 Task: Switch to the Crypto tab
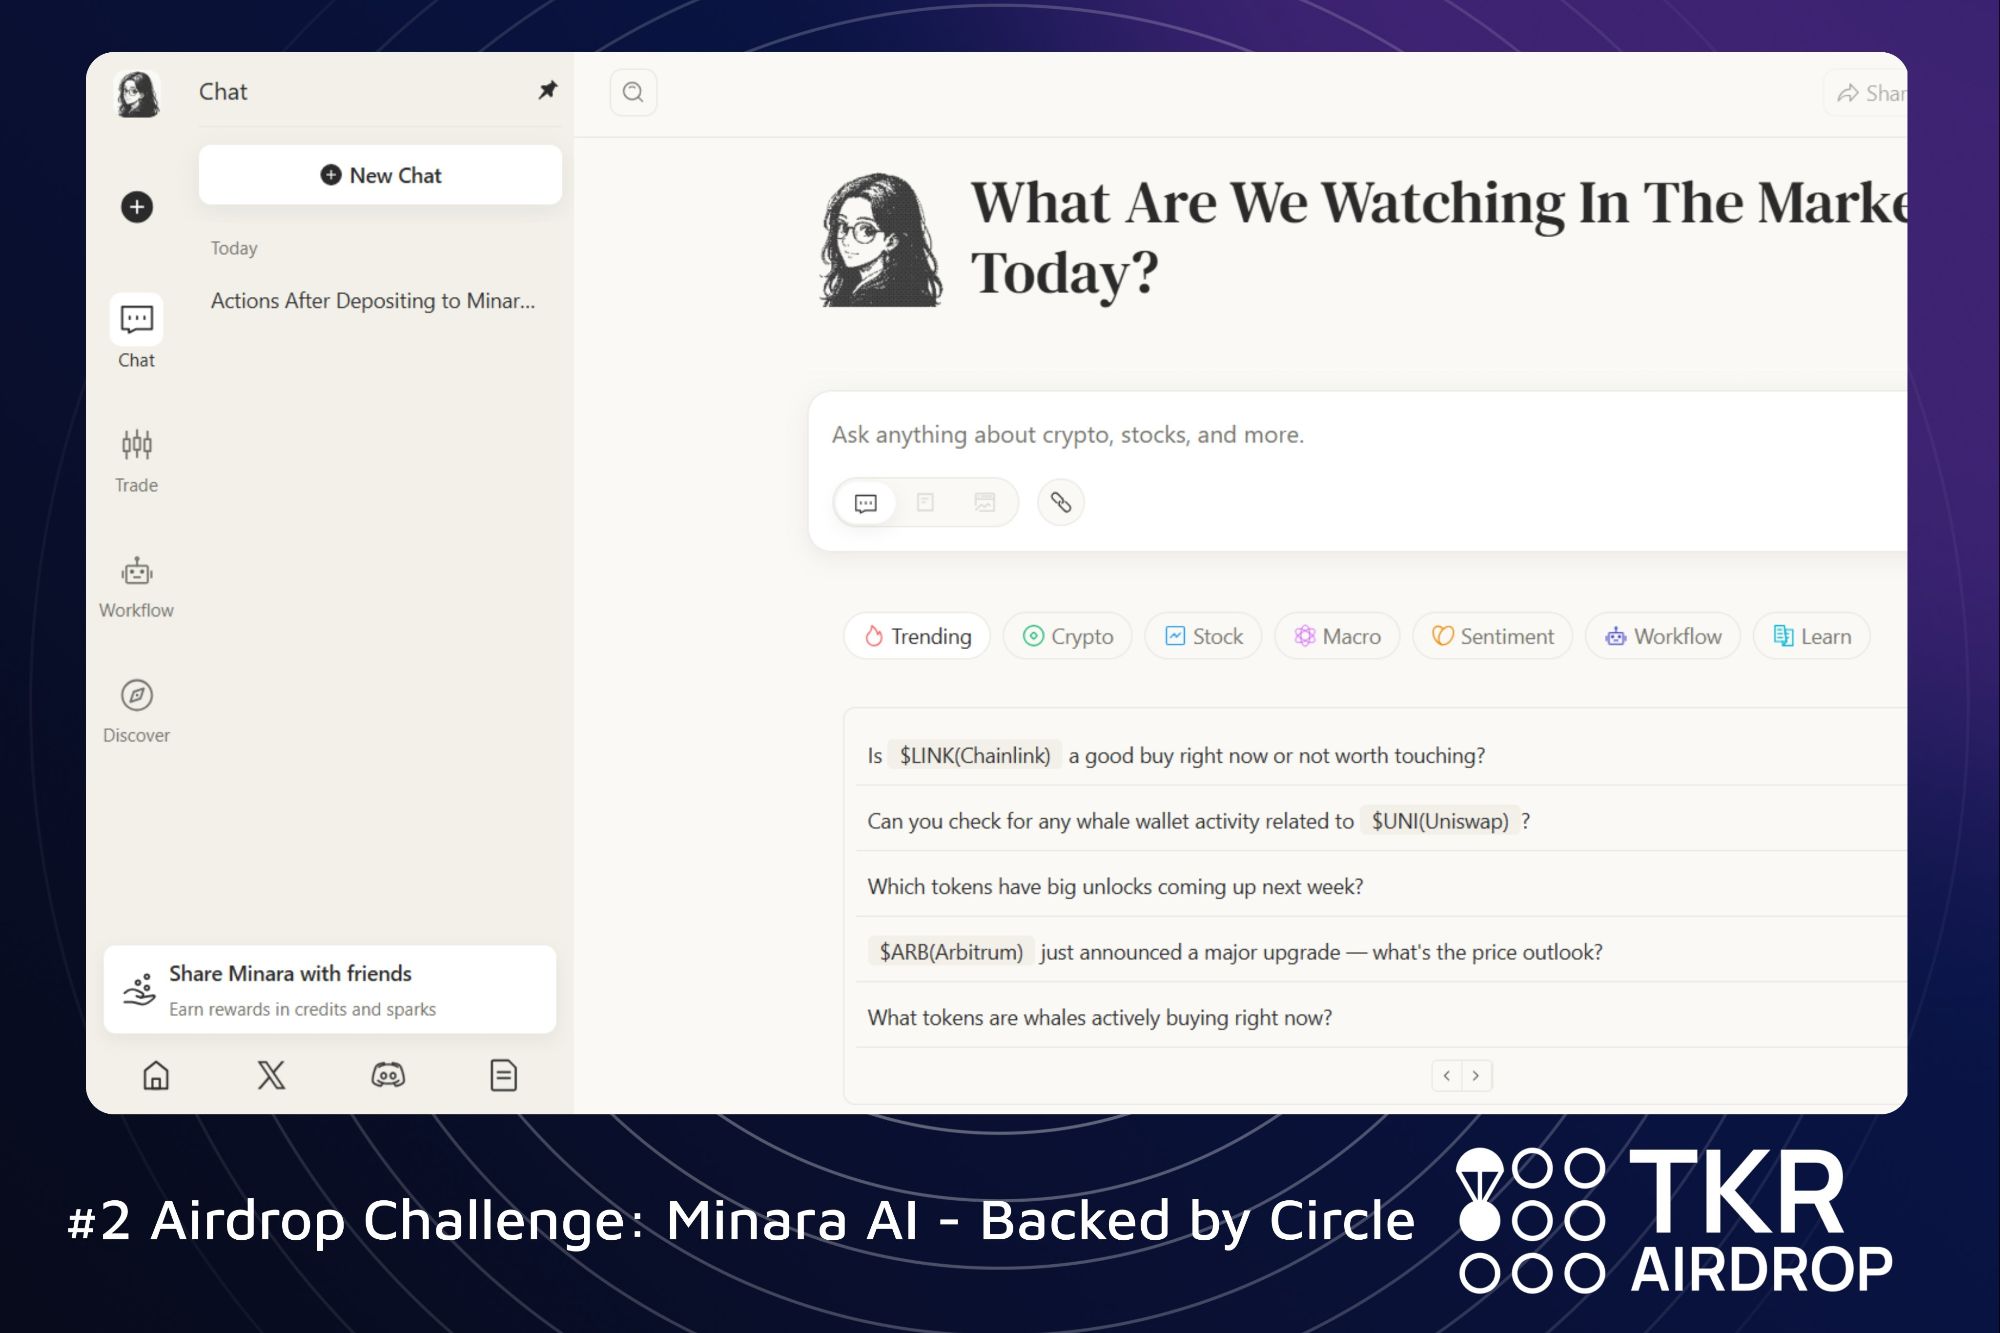coord(1067,636)
